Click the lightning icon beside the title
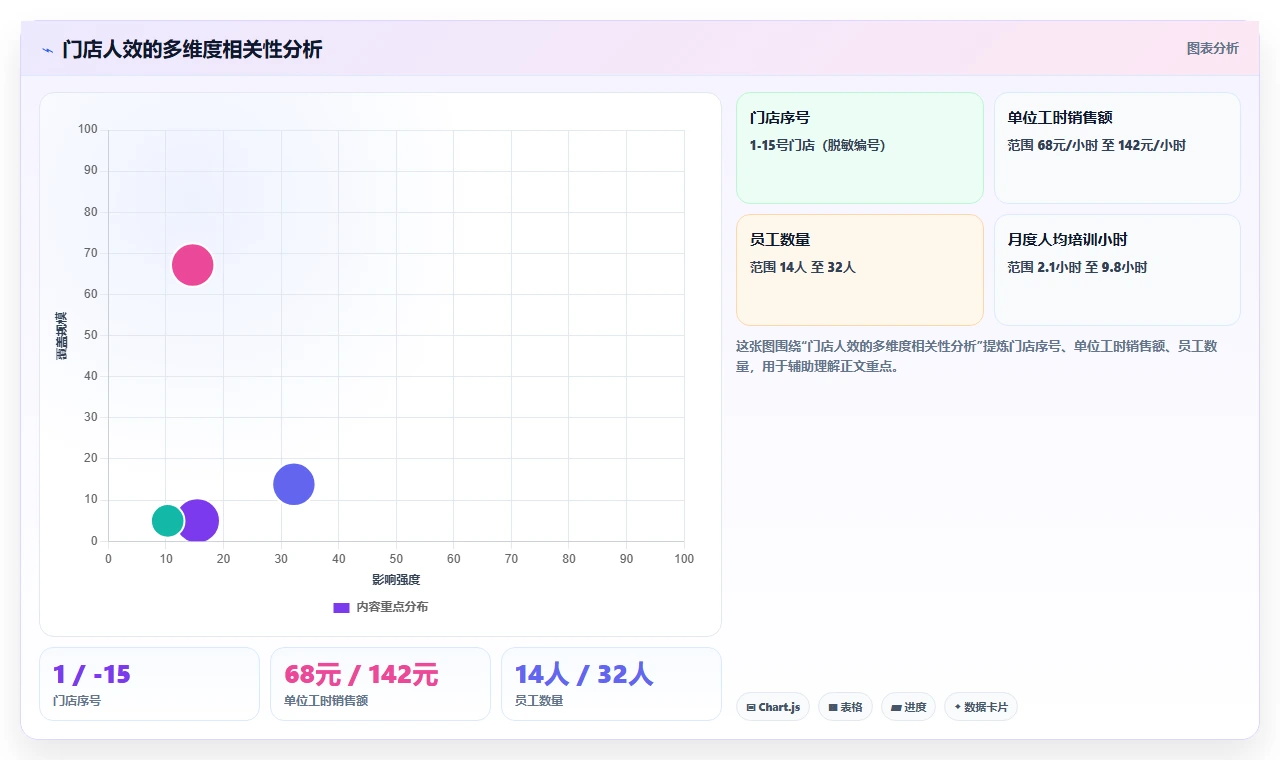The height and width of the screenshot is (760, 1280). click(x=47, y=50)
